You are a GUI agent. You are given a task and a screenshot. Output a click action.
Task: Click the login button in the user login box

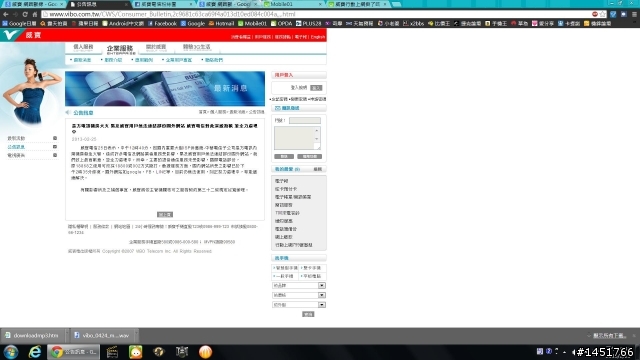click(316, 88)
